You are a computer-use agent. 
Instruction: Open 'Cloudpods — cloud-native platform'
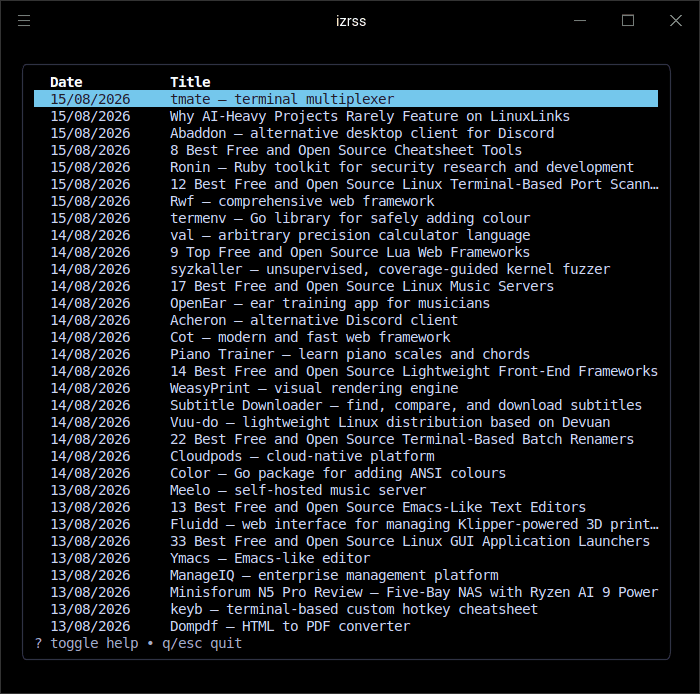coord(346,456)
